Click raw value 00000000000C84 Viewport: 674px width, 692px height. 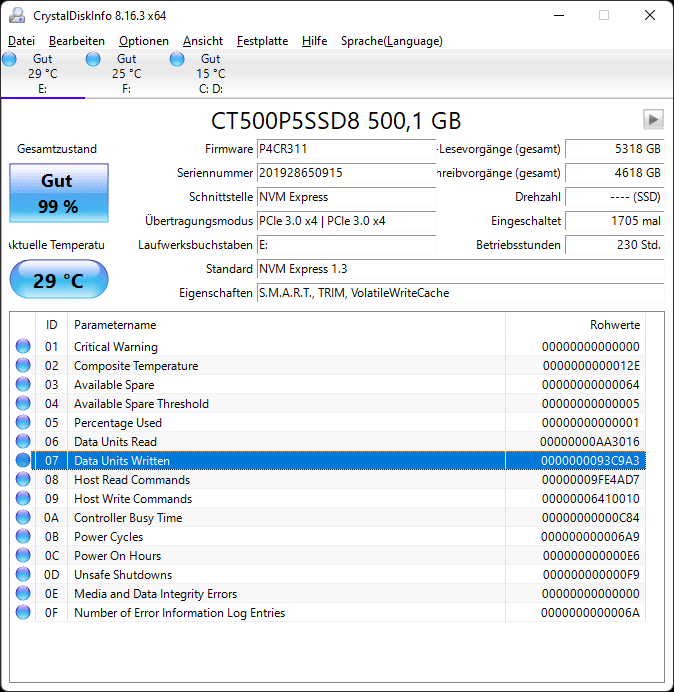click(x=591, y=518)
